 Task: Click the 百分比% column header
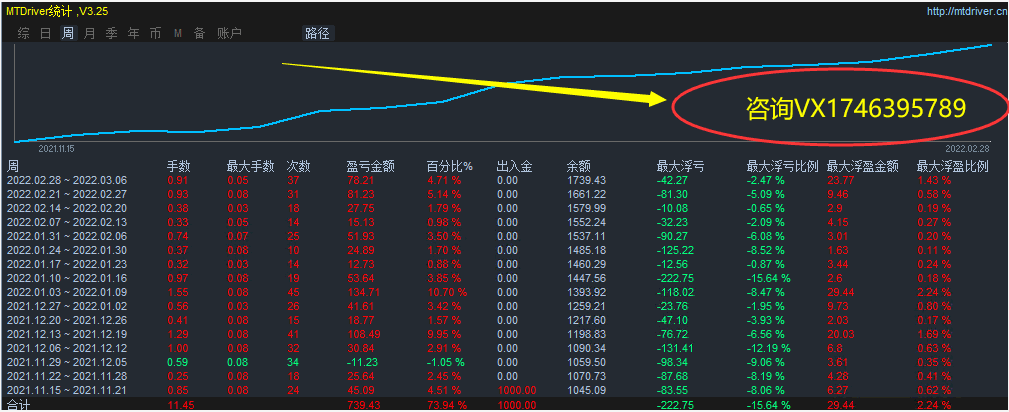coord(450,167)
